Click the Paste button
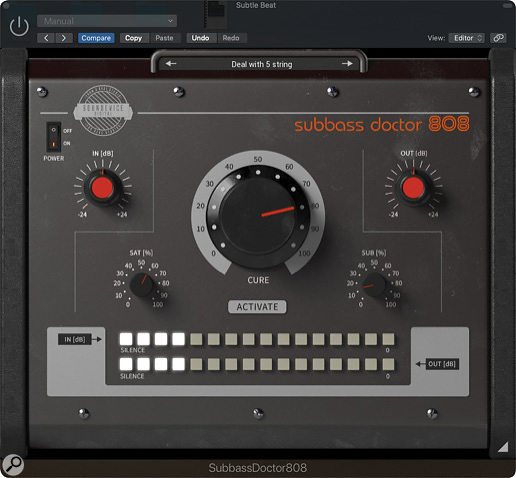 point(164,38)
